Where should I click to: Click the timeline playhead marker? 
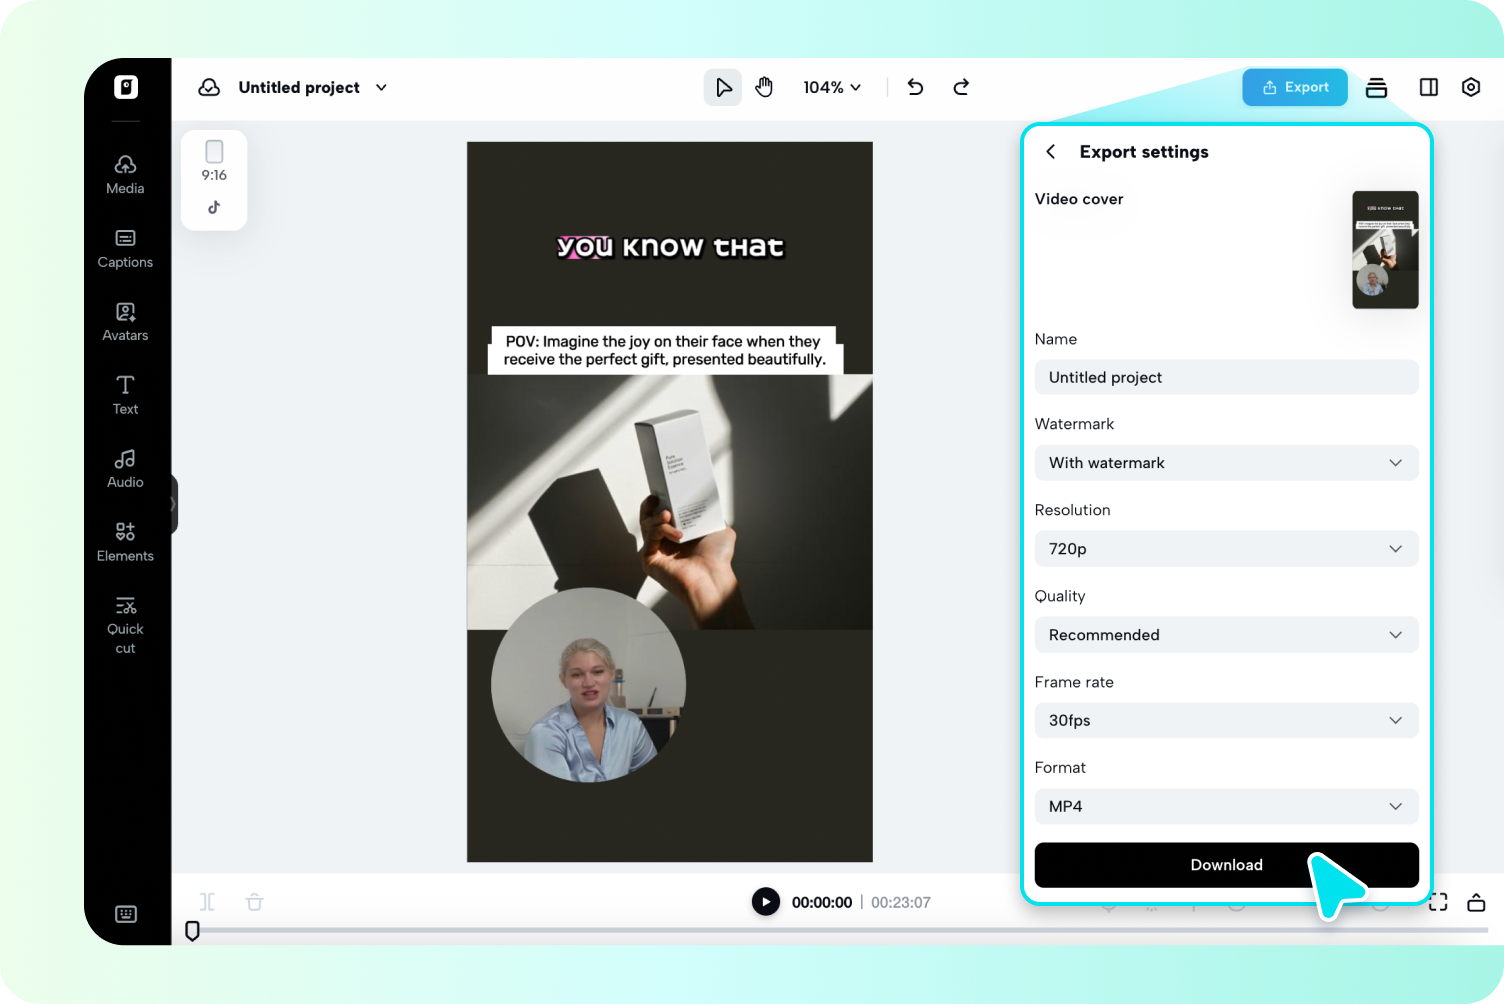[x=193, y=931]
